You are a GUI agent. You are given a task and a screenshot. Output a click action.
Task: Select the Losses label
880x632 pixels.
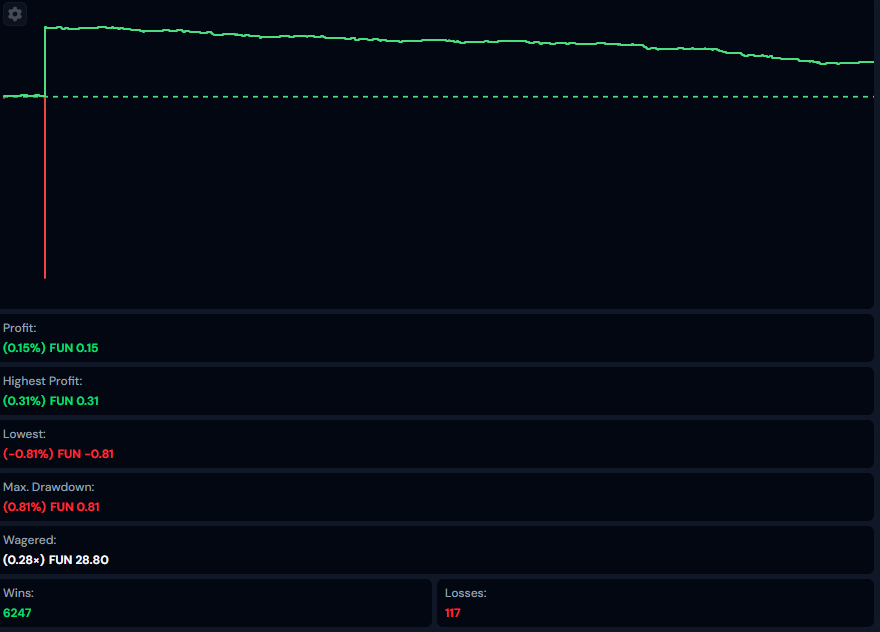click(465, 593)
